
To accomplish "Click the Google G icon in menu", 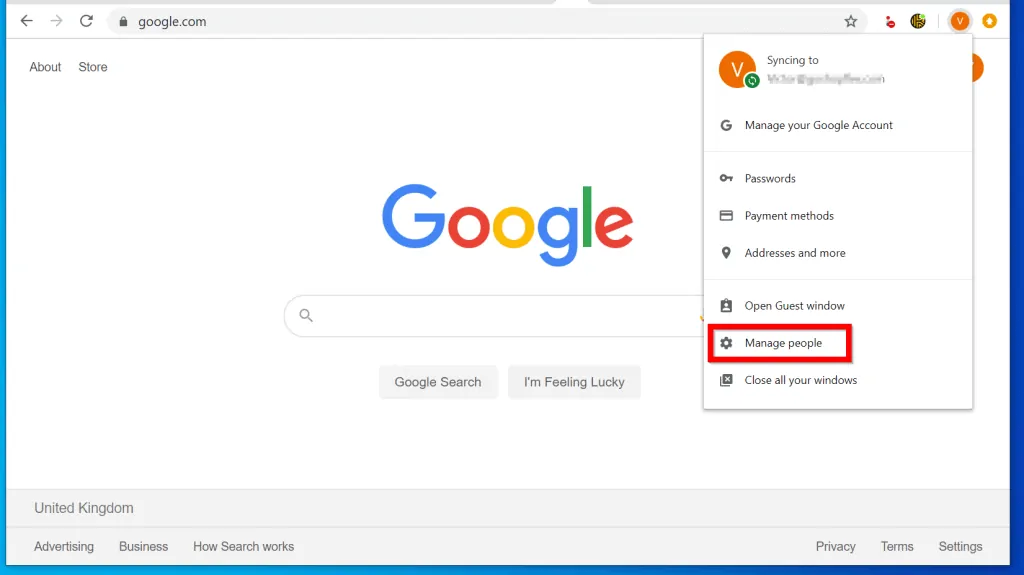I will 726,125.
